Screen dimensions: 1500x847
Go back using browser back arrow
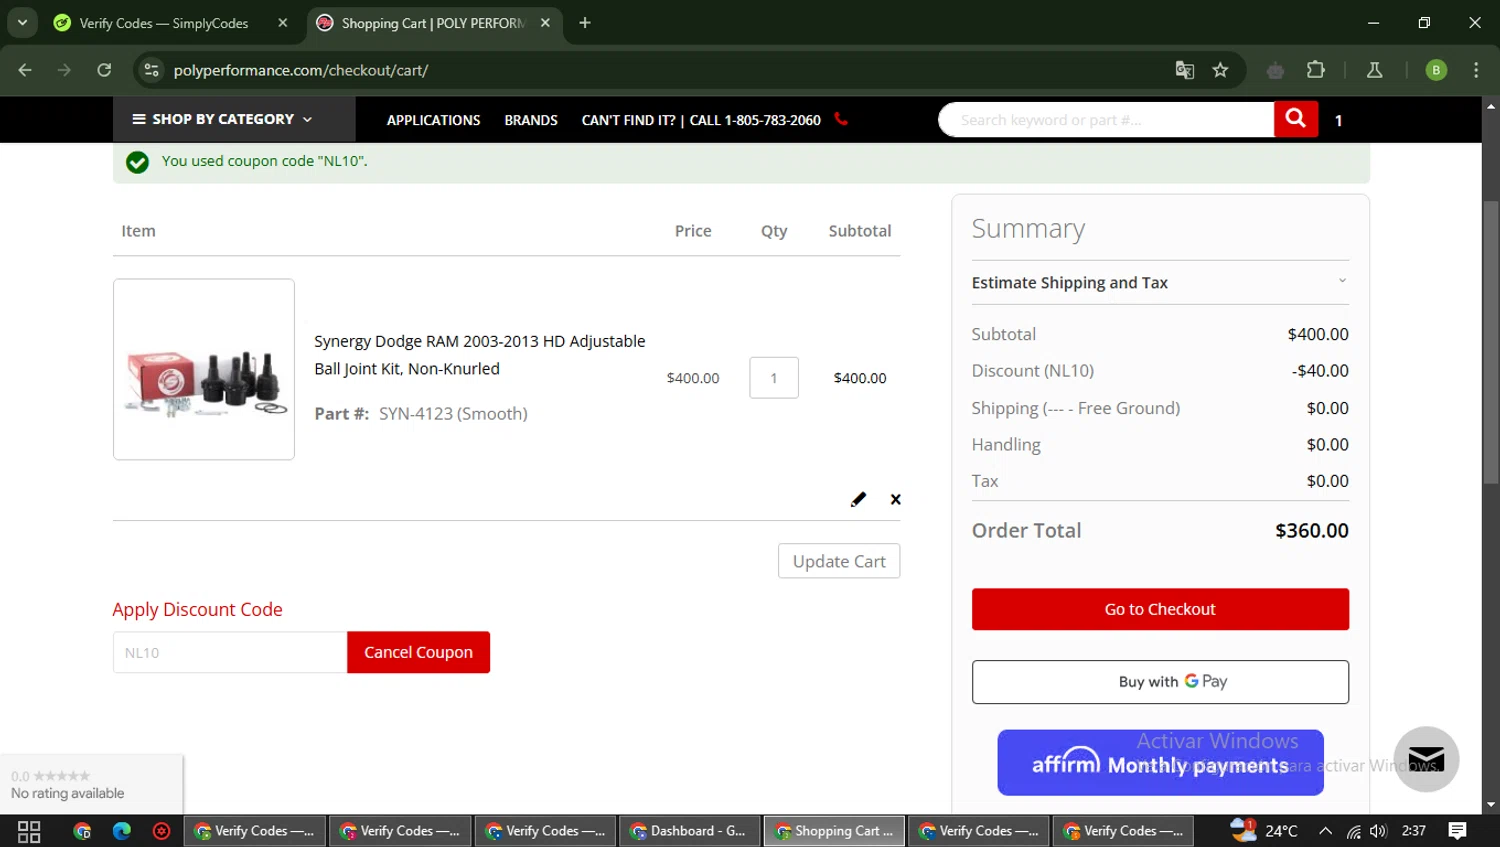(x=25, y=70)
